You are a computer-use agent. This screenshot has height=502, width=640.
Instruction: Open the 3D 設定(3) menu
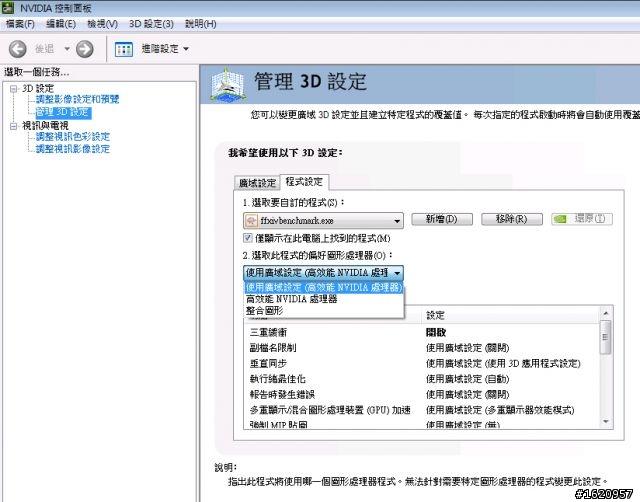[151, 24]
